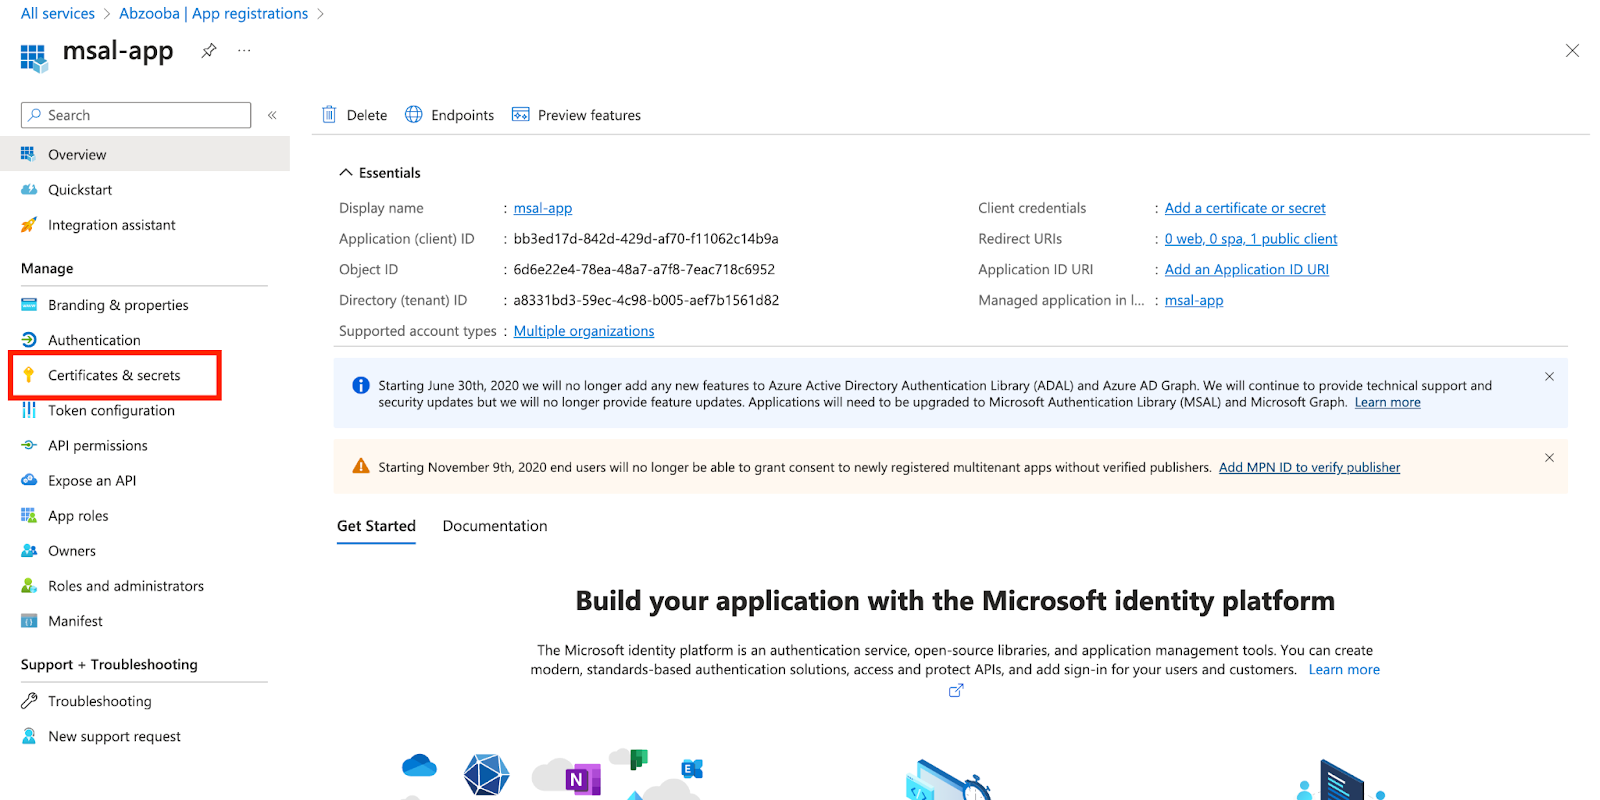The image size is (1600, 800).
Task: Collapse the Essentials section
Action: point(346,172)
